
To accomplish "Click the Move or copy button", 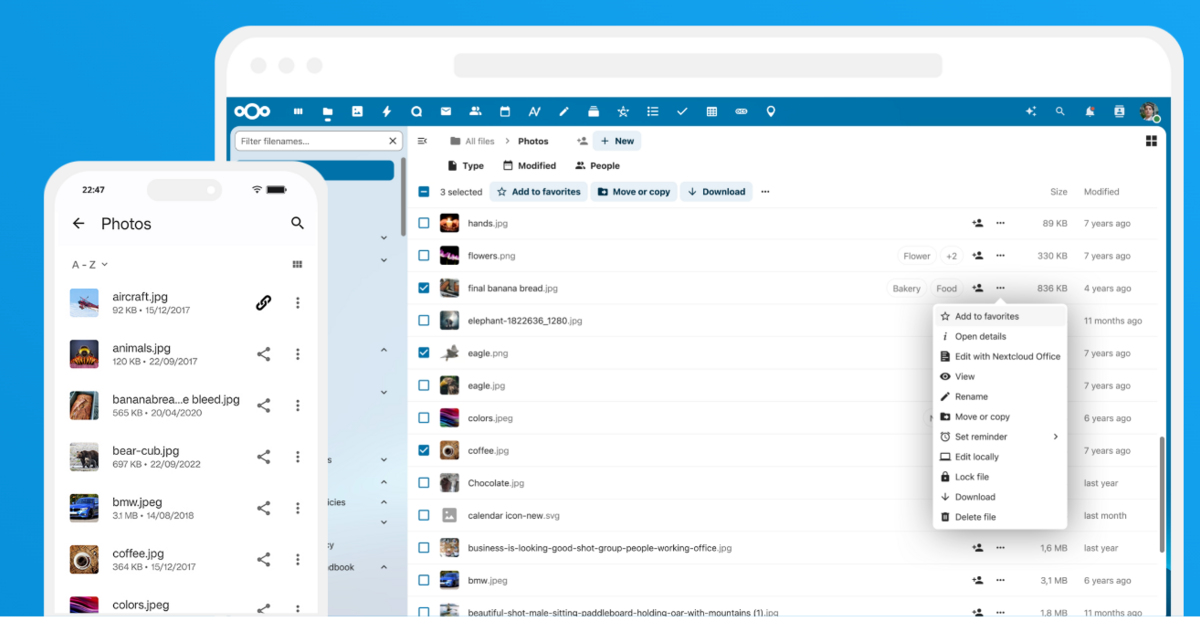I will [633, 191].
